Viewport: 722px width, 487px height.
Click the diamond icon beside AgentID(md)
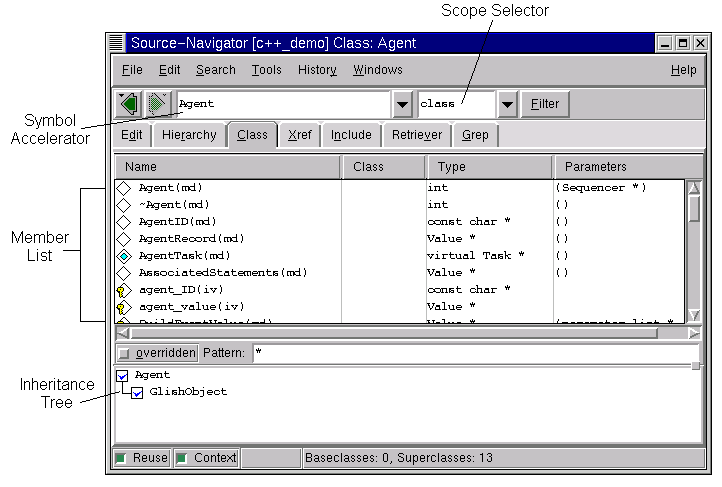(x=123, y=222)
